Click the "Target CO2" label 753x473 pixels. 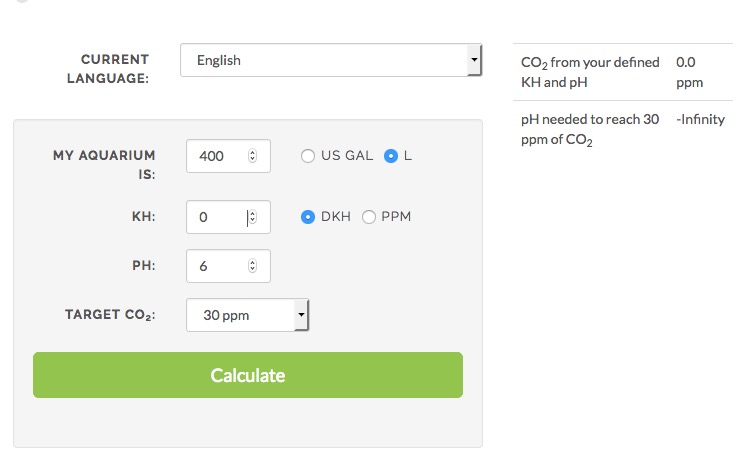[x=110, y=315]
